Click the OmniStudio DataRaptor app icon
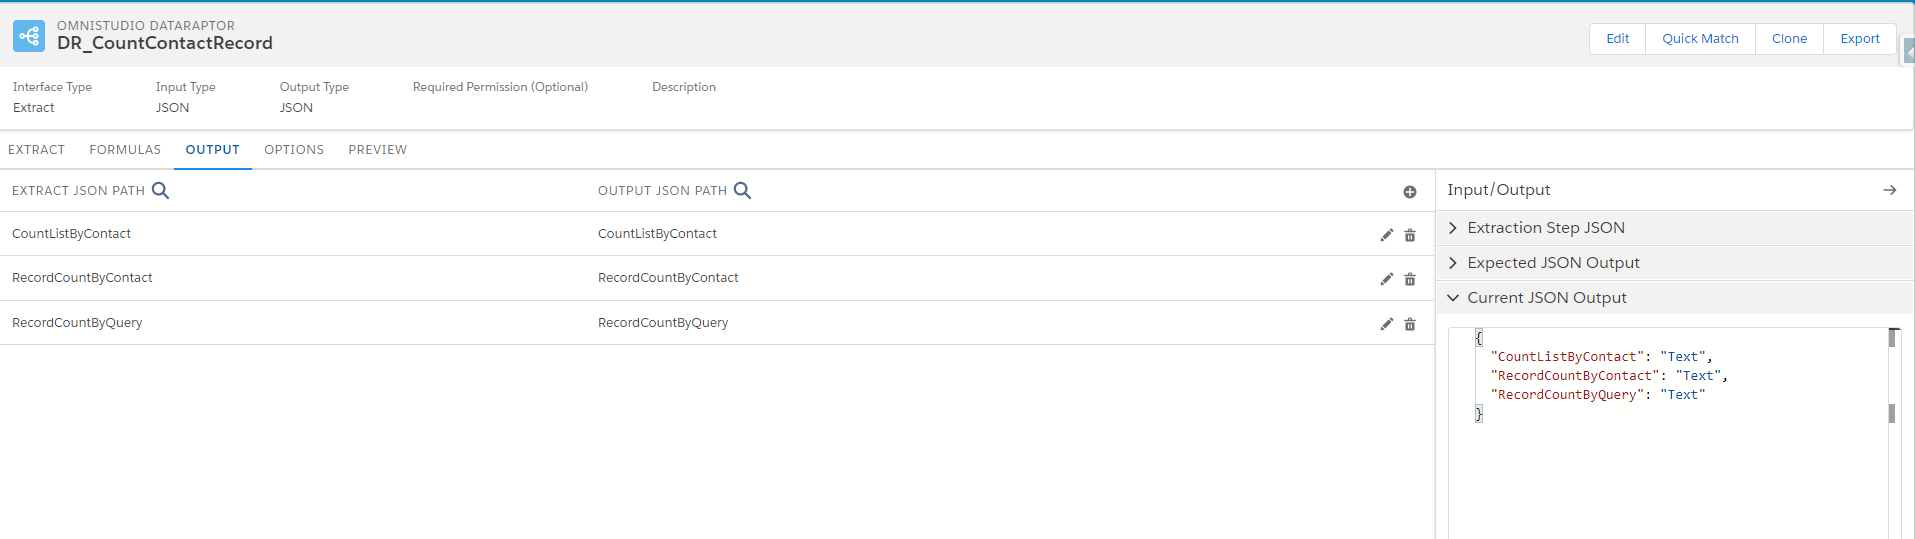The width and height of the screenshot is (1915, 539). tap(29, 36)
